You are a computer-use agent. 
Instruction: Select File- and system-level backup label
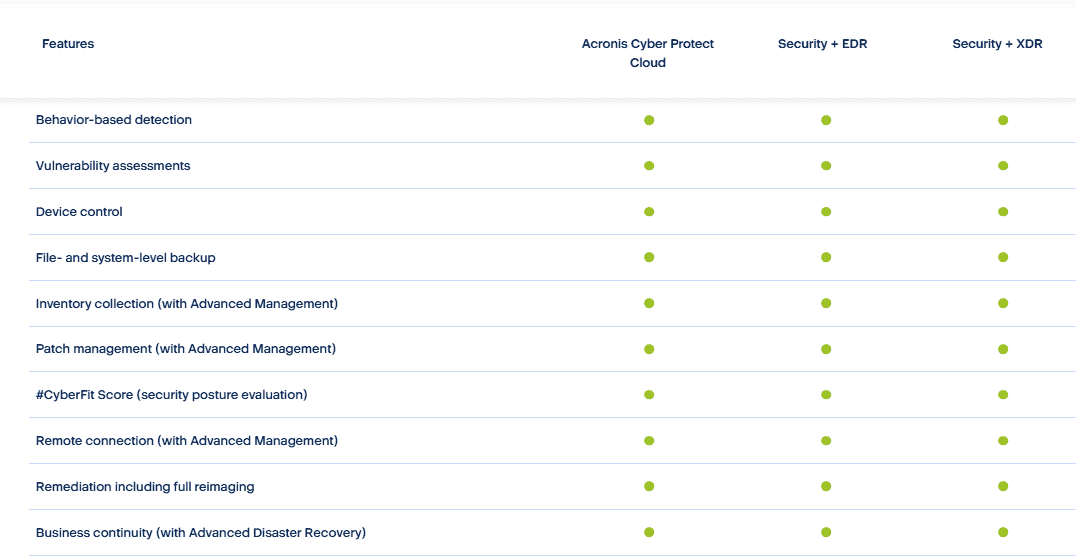point(126,257)
